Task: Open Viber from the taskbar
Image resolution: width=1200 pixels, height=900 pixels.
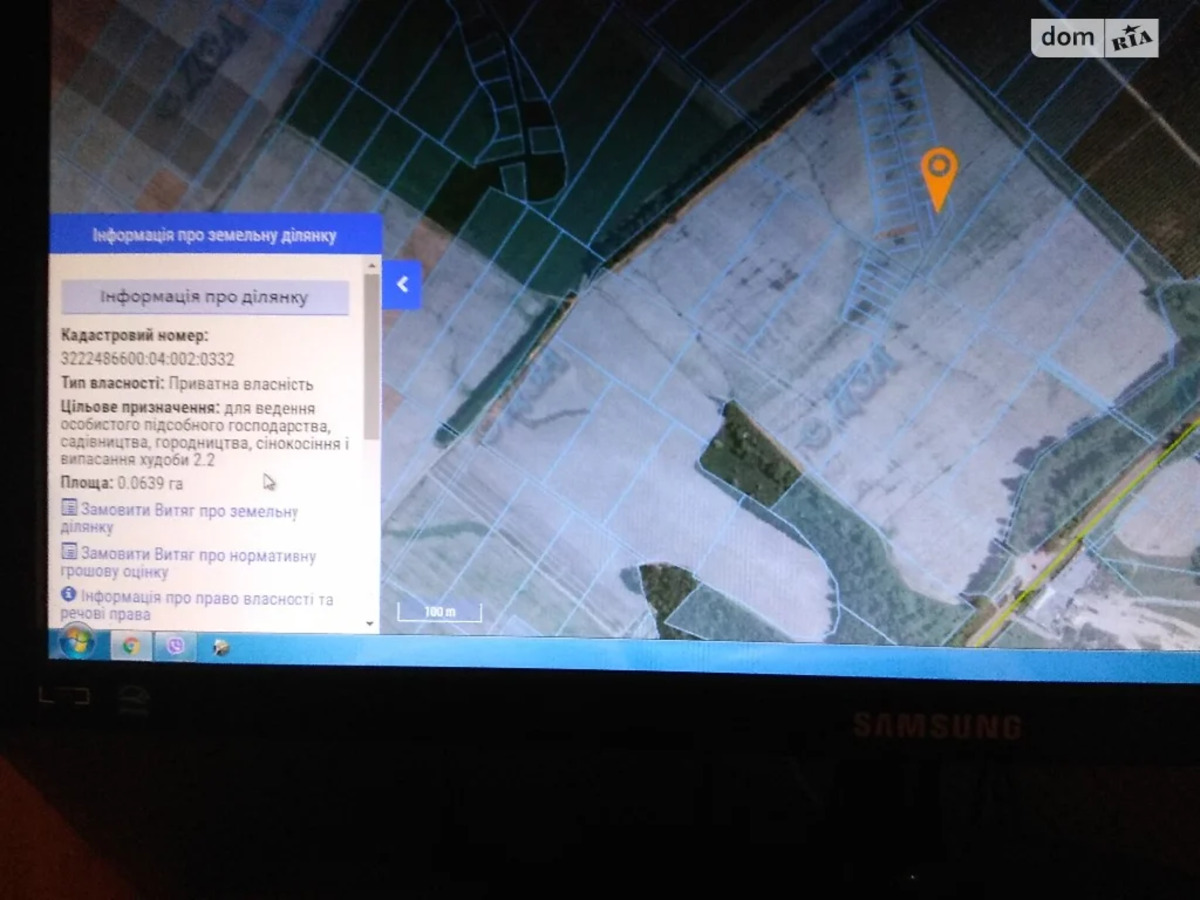Action: click(x=176, y=646)
